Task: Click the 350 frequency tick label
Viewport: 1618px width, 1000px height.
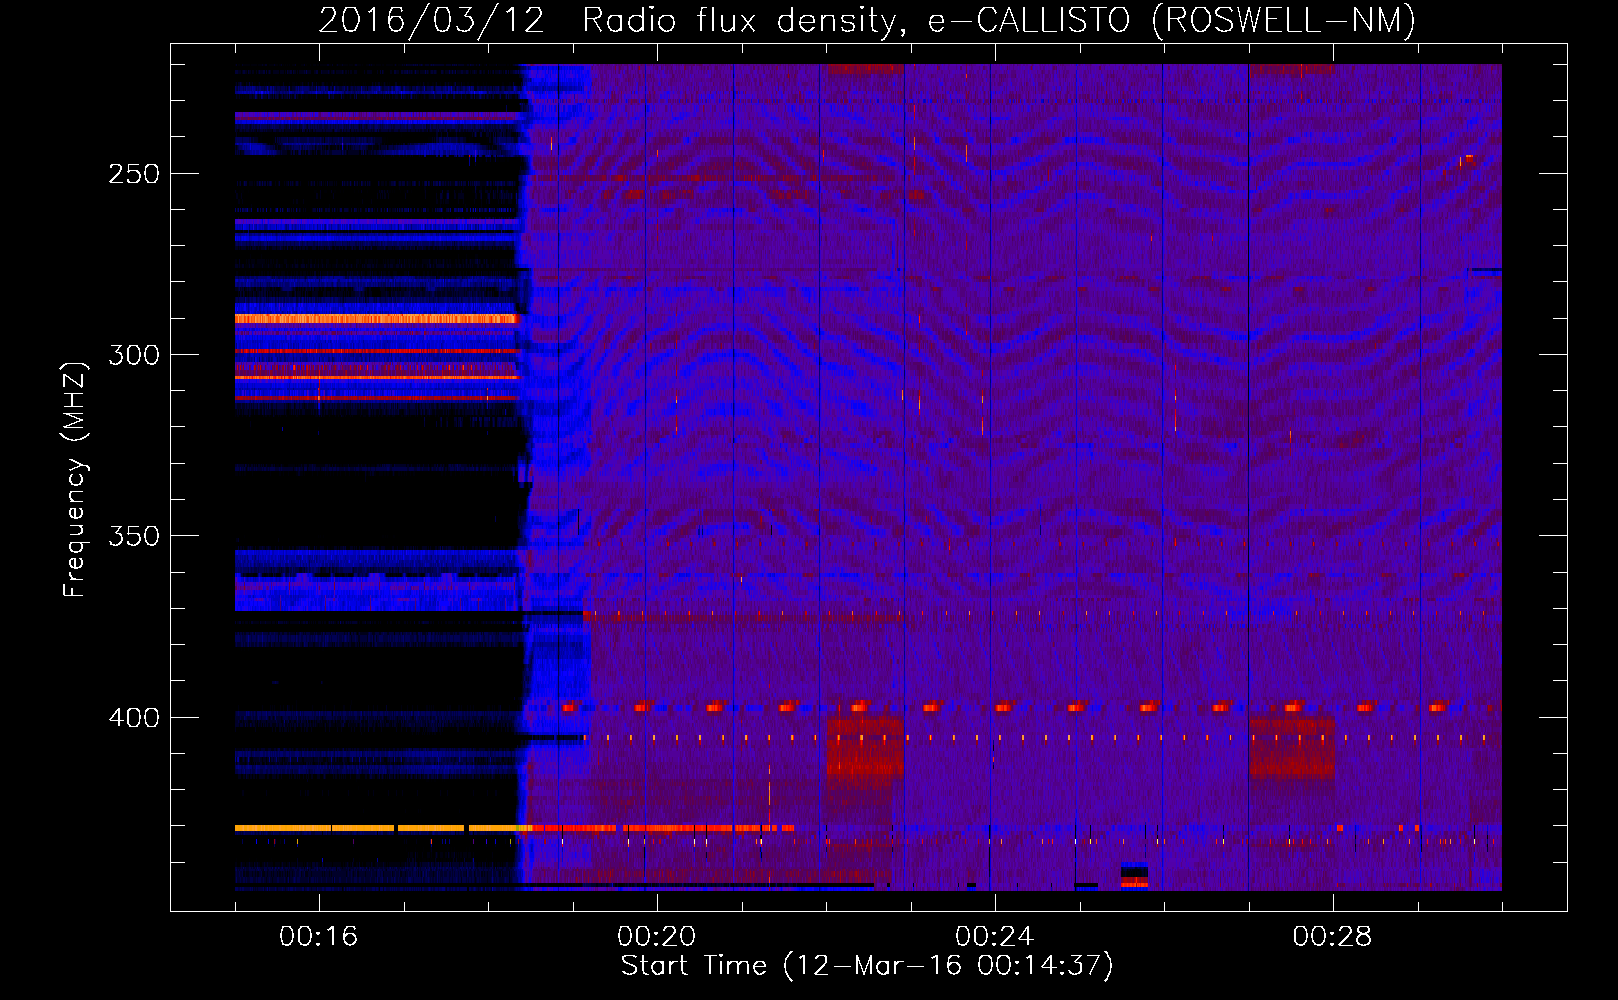Action: [x=135, y=536]
